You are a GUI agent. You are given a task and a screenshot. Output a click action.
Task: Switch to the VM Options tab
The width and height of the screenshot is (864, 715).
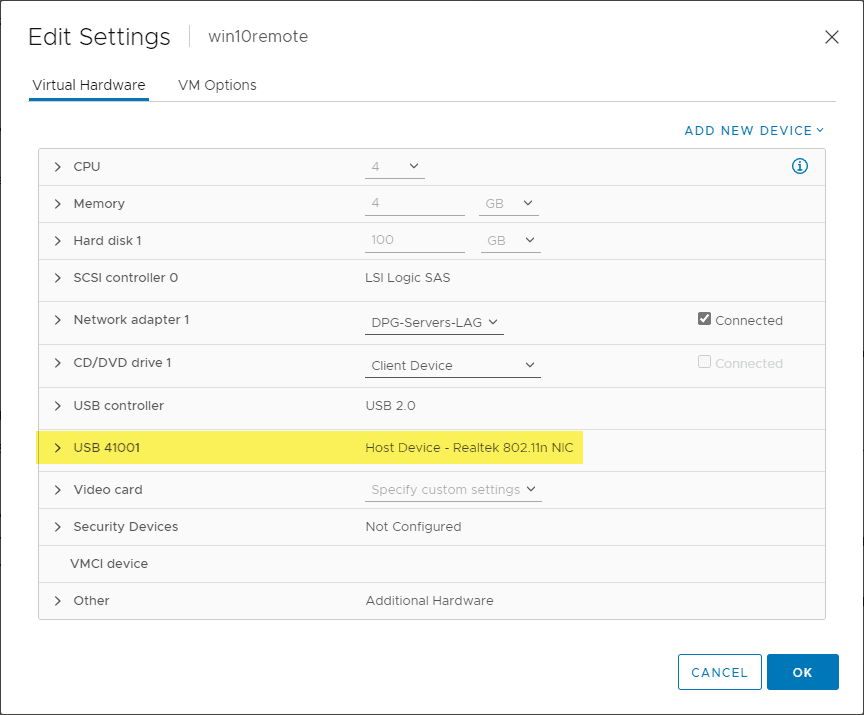217,85
